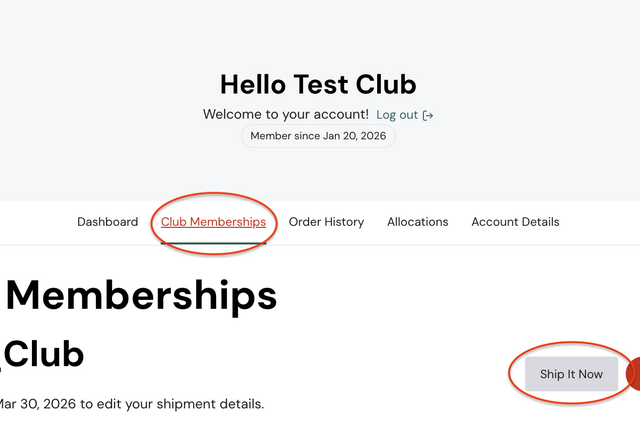This screenshot has width=640, height=427.
Task: Click the red circular button beside Ship It Now
Action: 634,374
